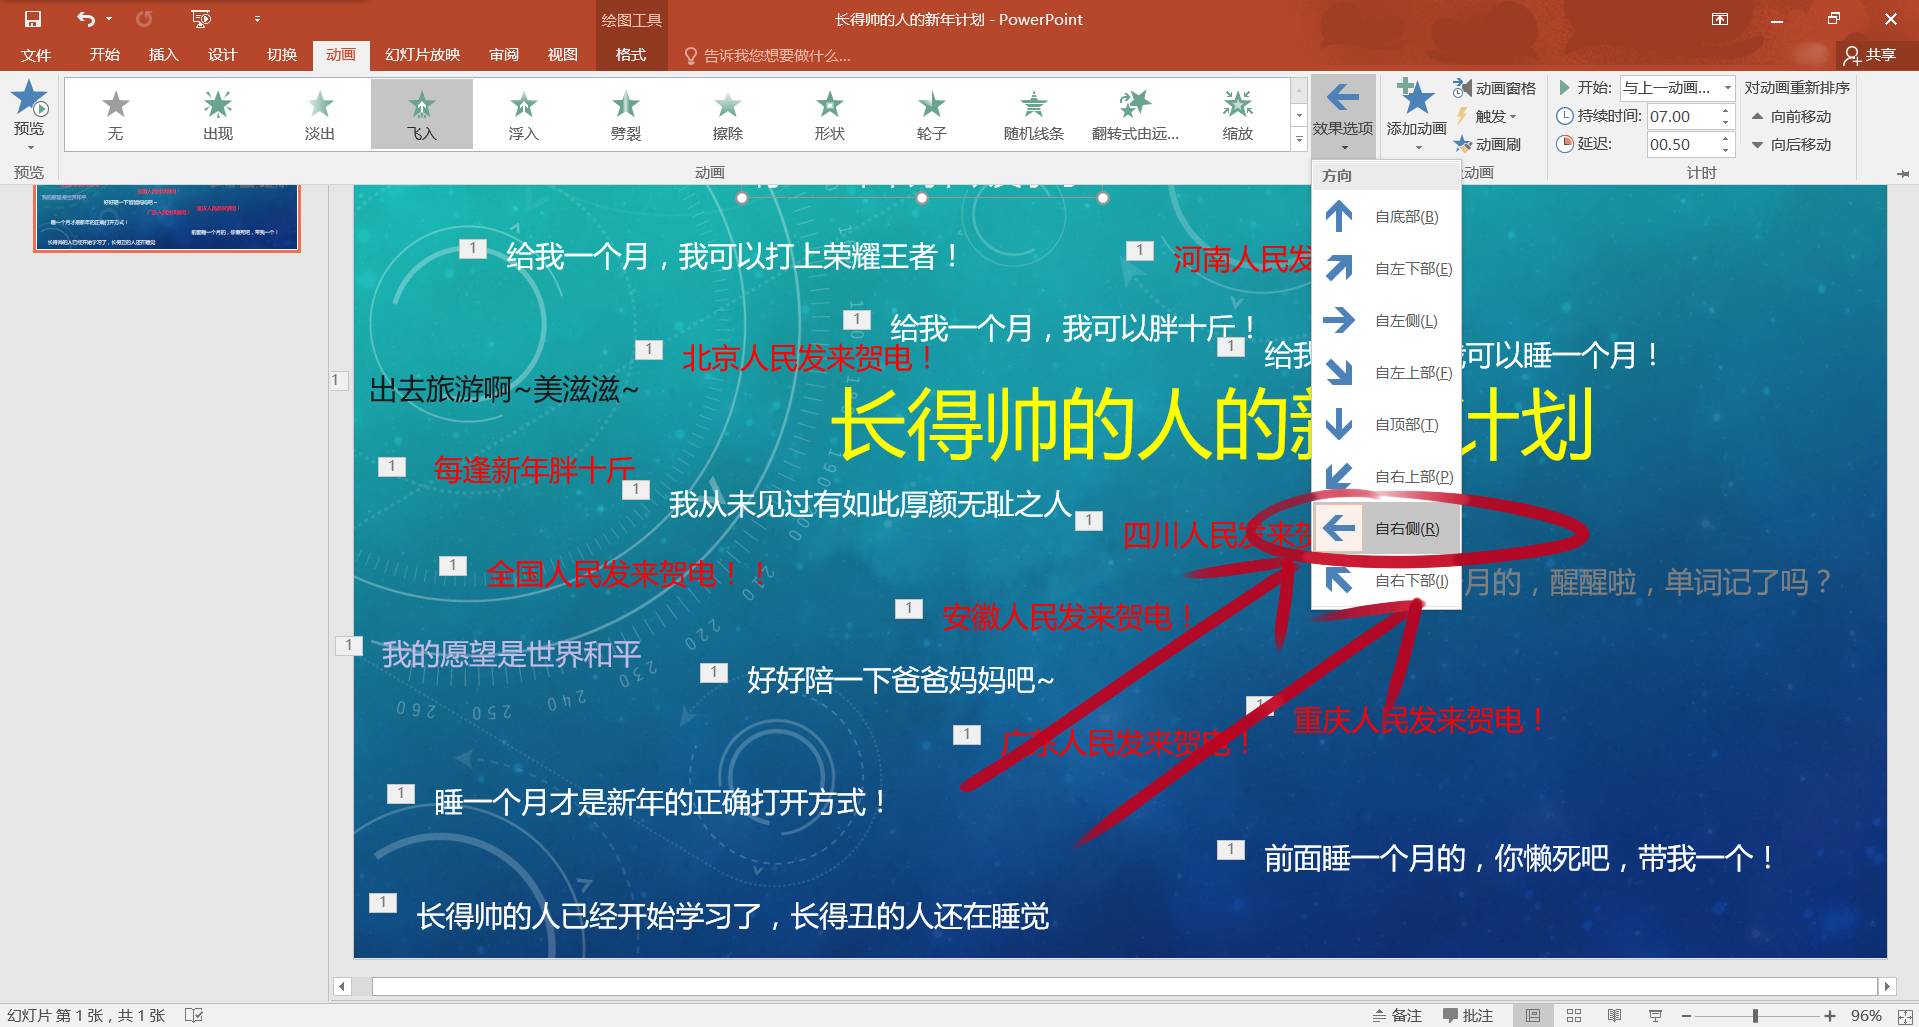Start Slide Show view icon in status bar
The width and height of the screenshot is (1919, 1027).
pyautogui.click(x=1655, y=1015)
